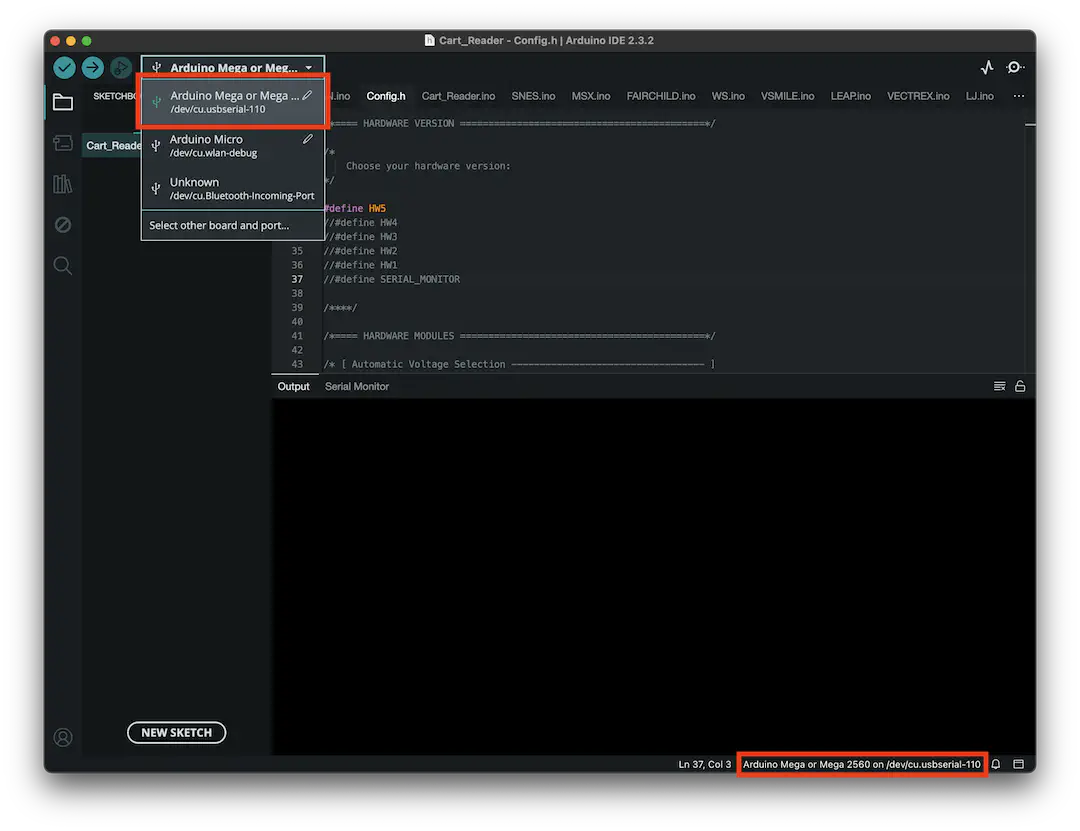Toggle the bottom panel icon in status bar
Screen dimensions: 1080x831
(x=1019, y=764)
